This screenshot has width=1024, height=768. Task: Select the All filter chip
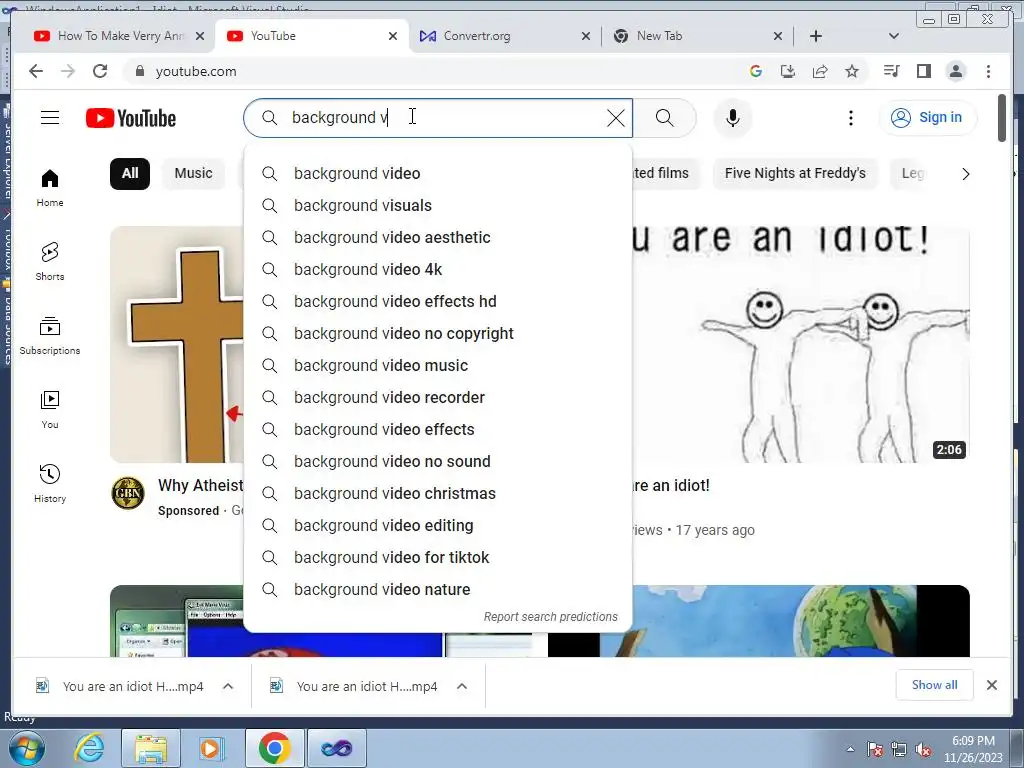(x=130, y=173)
